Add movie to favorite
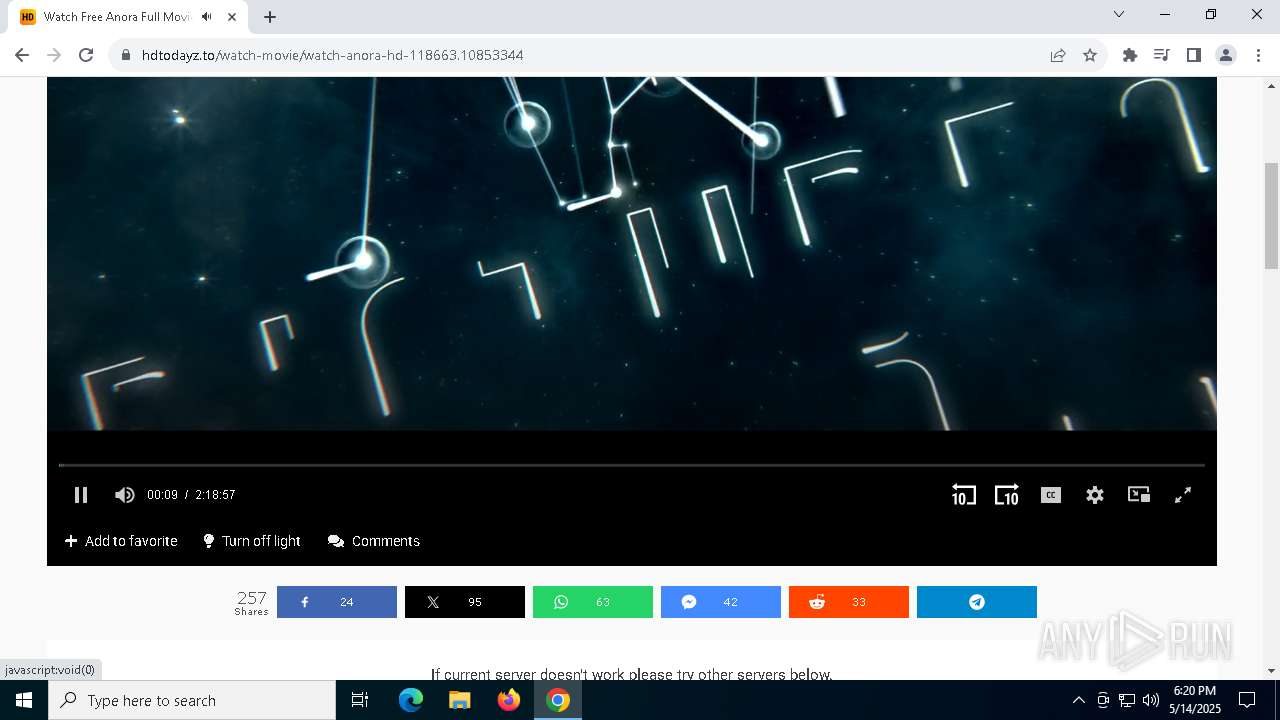 (121, 541)
